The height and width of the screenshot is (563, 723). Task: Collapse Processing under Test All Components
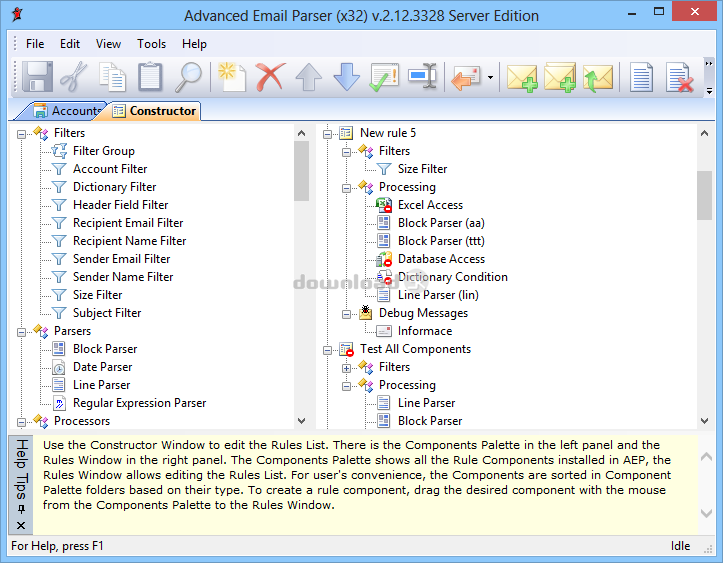346,386
